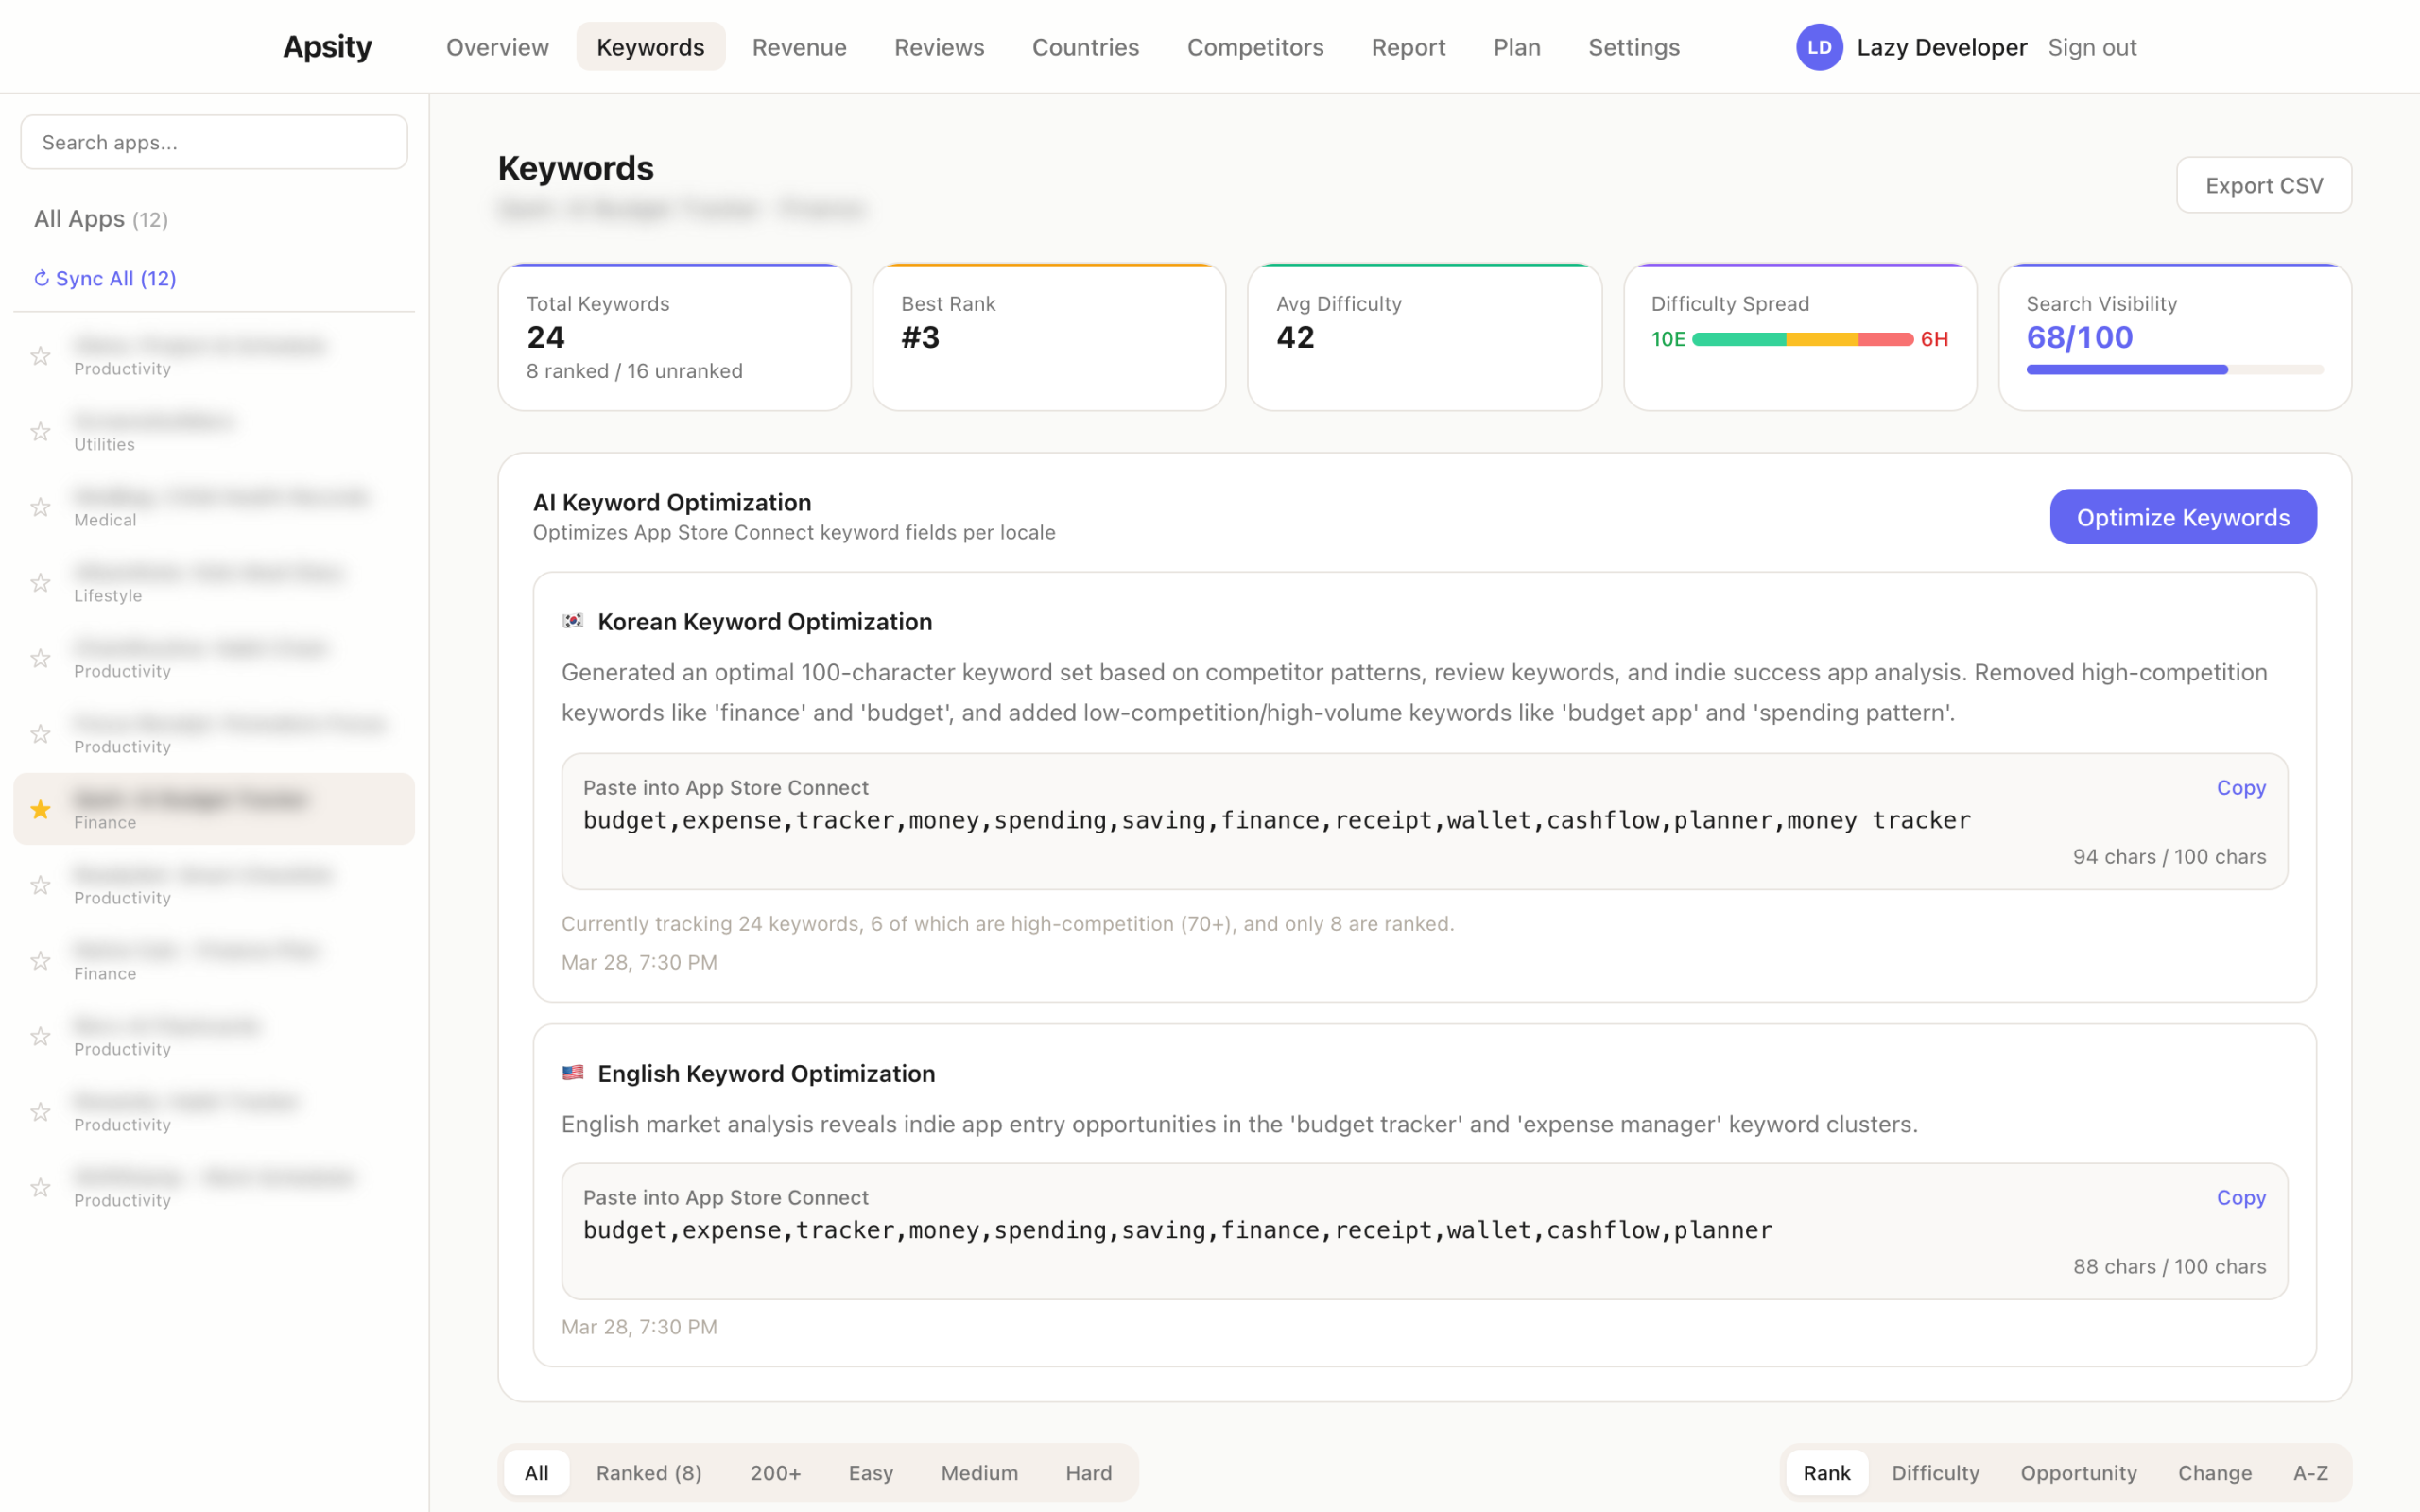Click the Apsity logo
Image resolution: width=2420 pixels, height=1512 pixels.
(327, 46)
